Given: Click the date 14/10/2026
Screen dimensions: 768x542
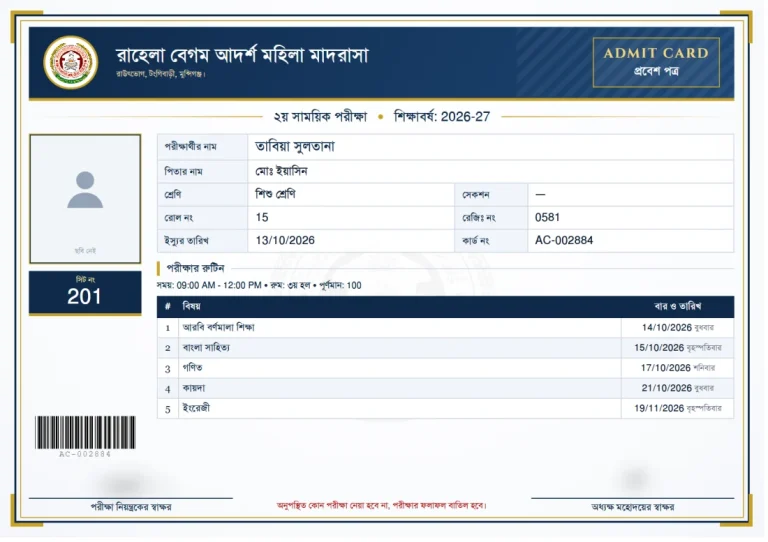Looking at the screenshot, I should (667, 328).
